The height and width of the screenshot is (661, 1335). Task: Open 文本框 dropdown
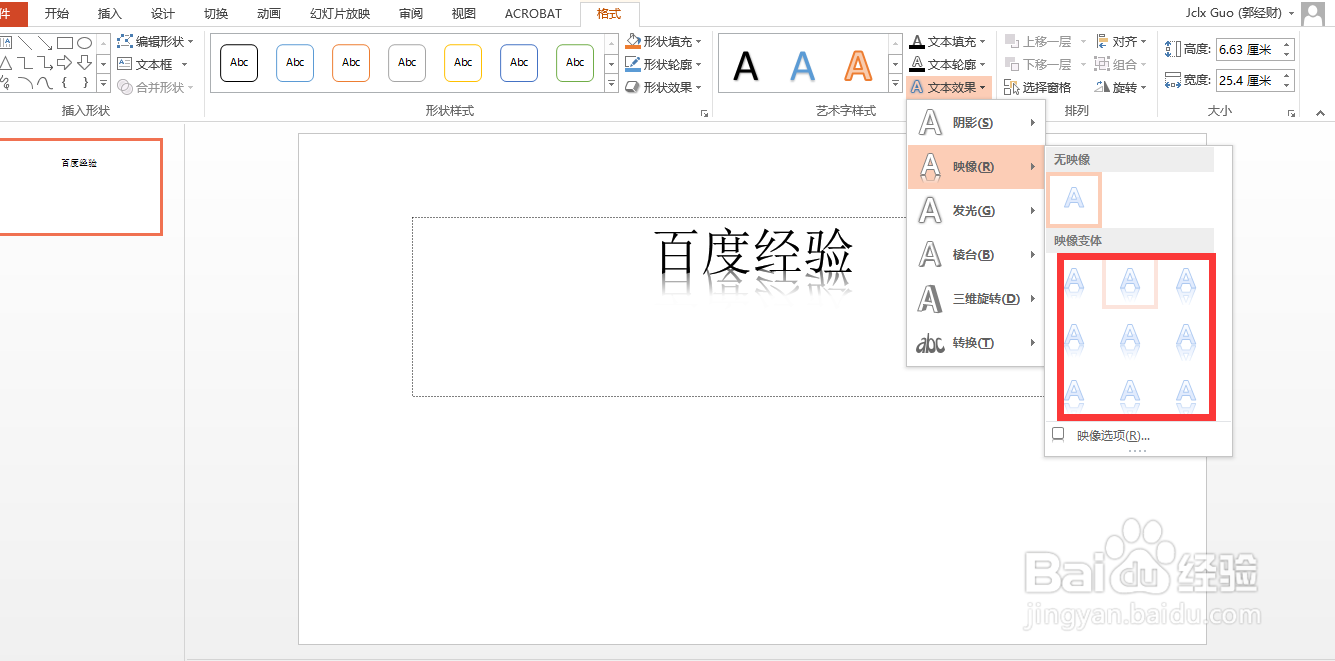click(153, 64)
